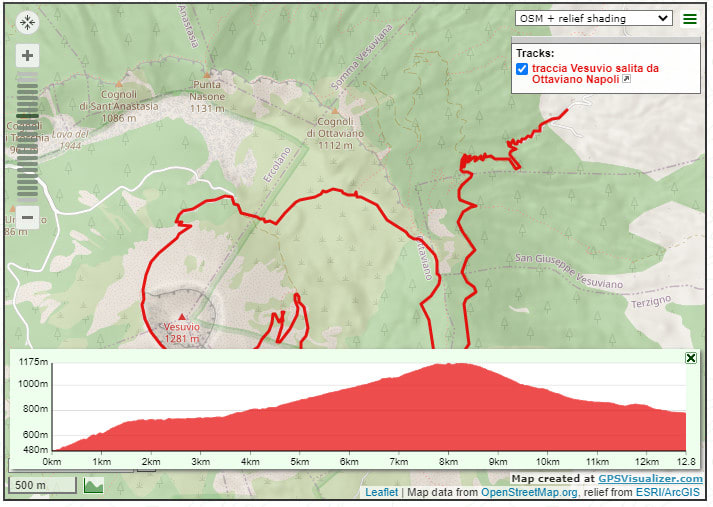713x507 pixels.
Task: Open the green hamburger menu
Action: pos(690,19)
